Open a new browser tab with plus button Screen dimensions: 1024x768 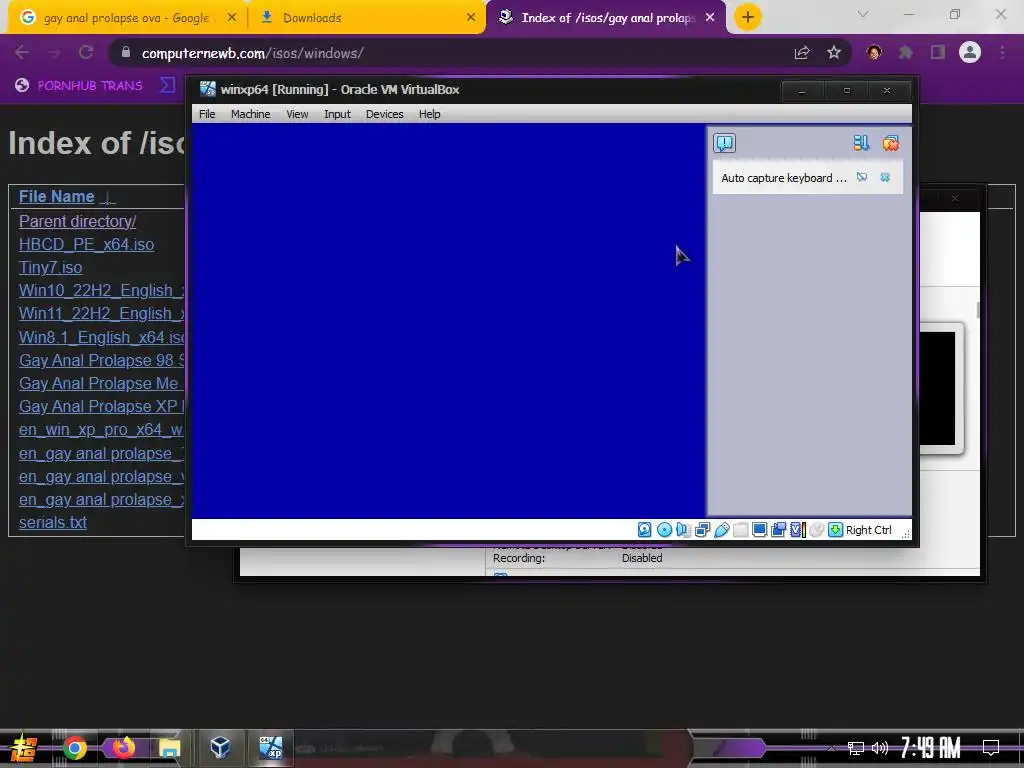point(748,17)
